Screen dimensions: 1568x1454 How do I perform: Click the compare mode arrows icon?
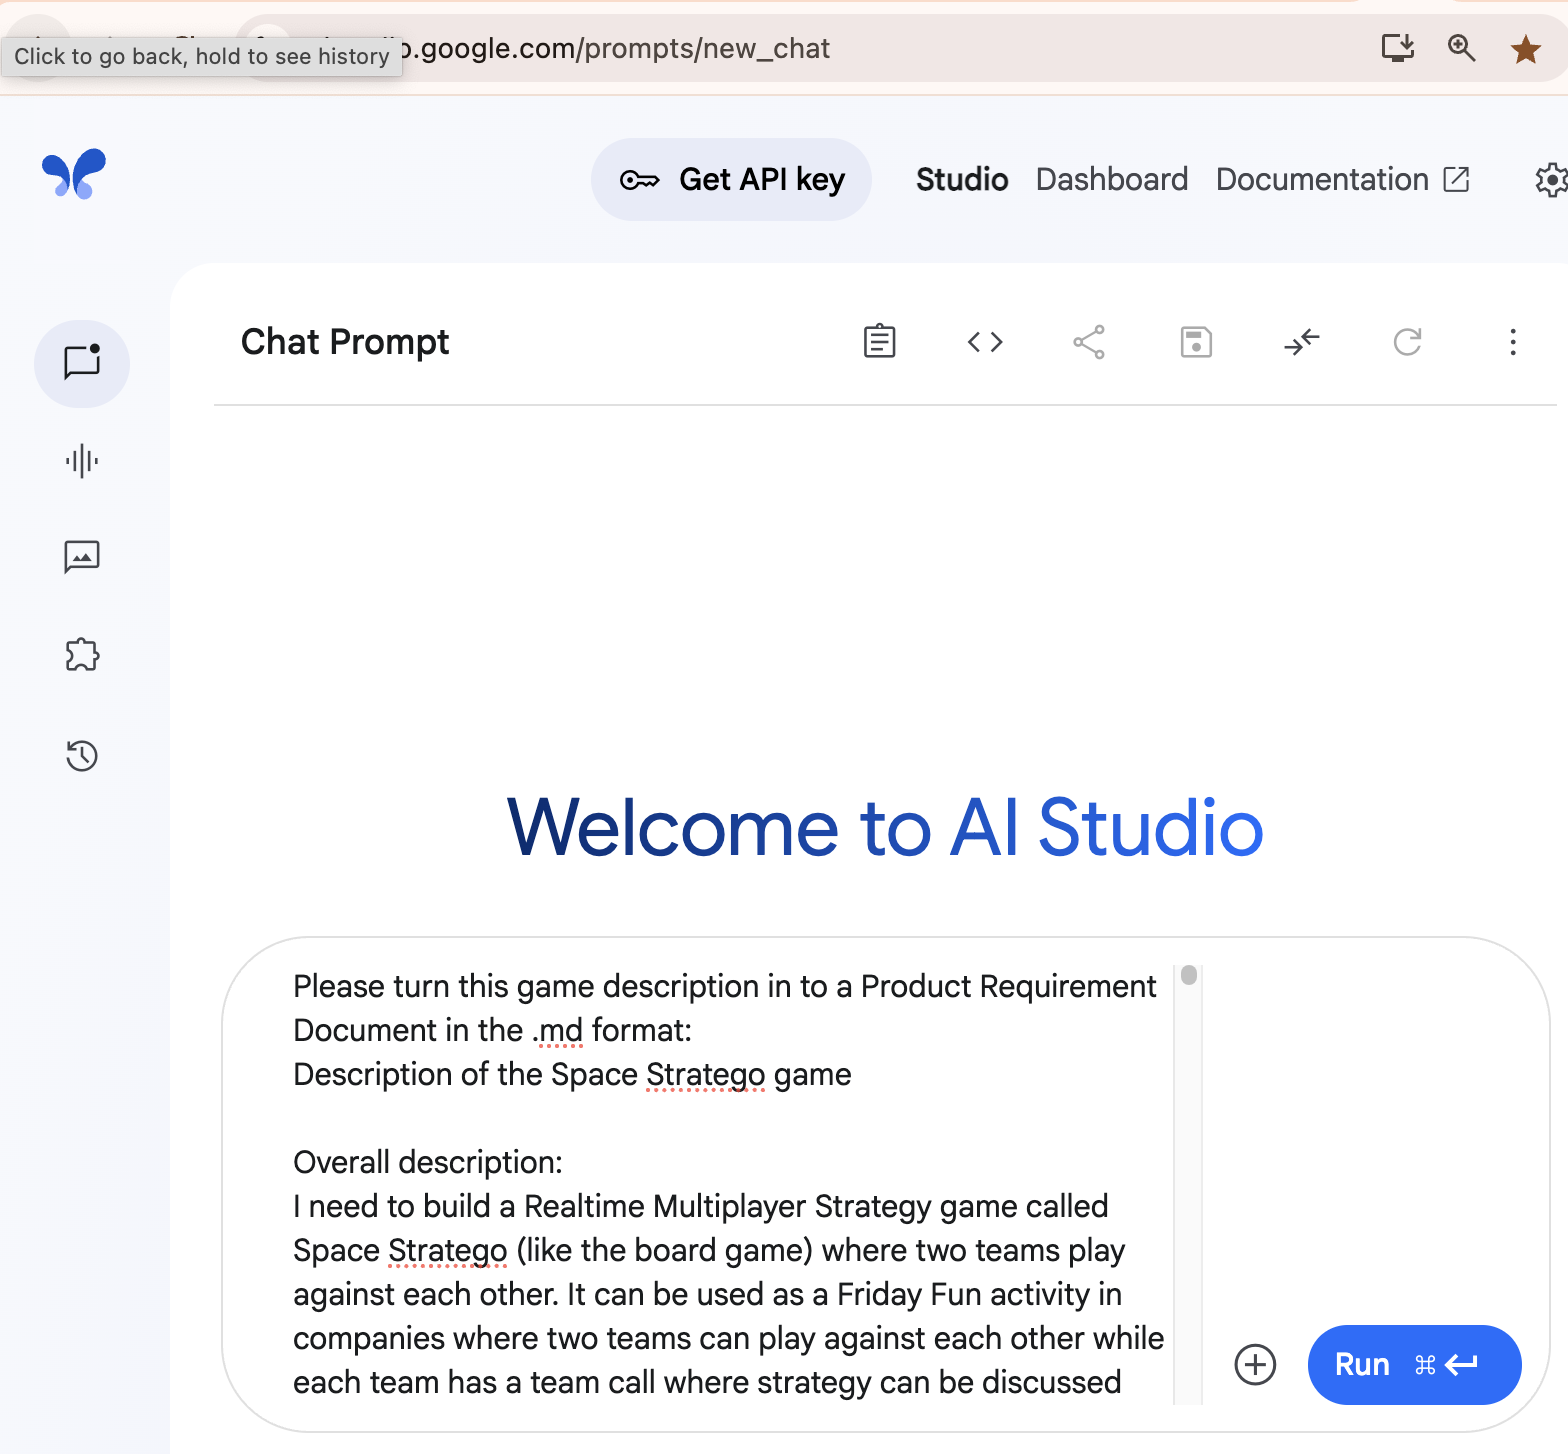tap(1302, 342)
